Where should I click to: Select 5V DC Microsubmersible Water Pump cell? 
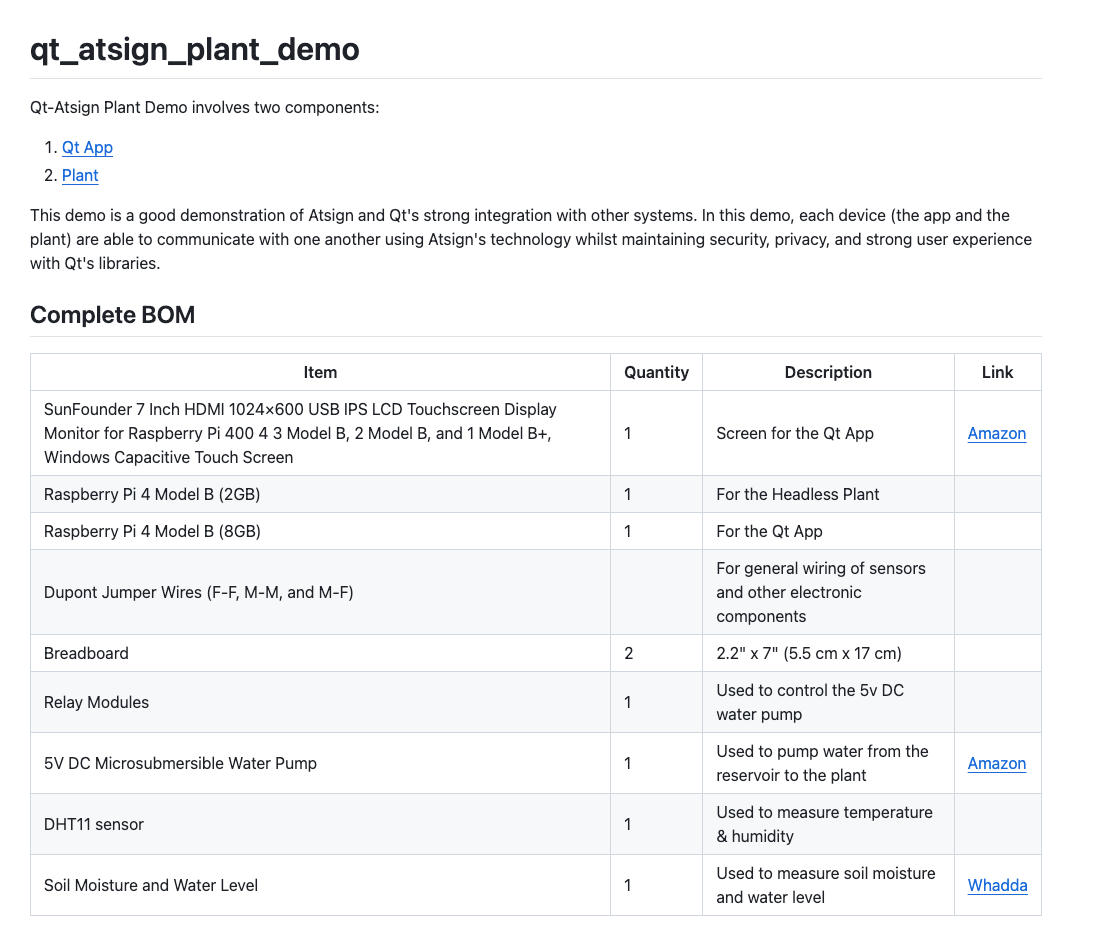pyautogui.click(x=320, y=763)
